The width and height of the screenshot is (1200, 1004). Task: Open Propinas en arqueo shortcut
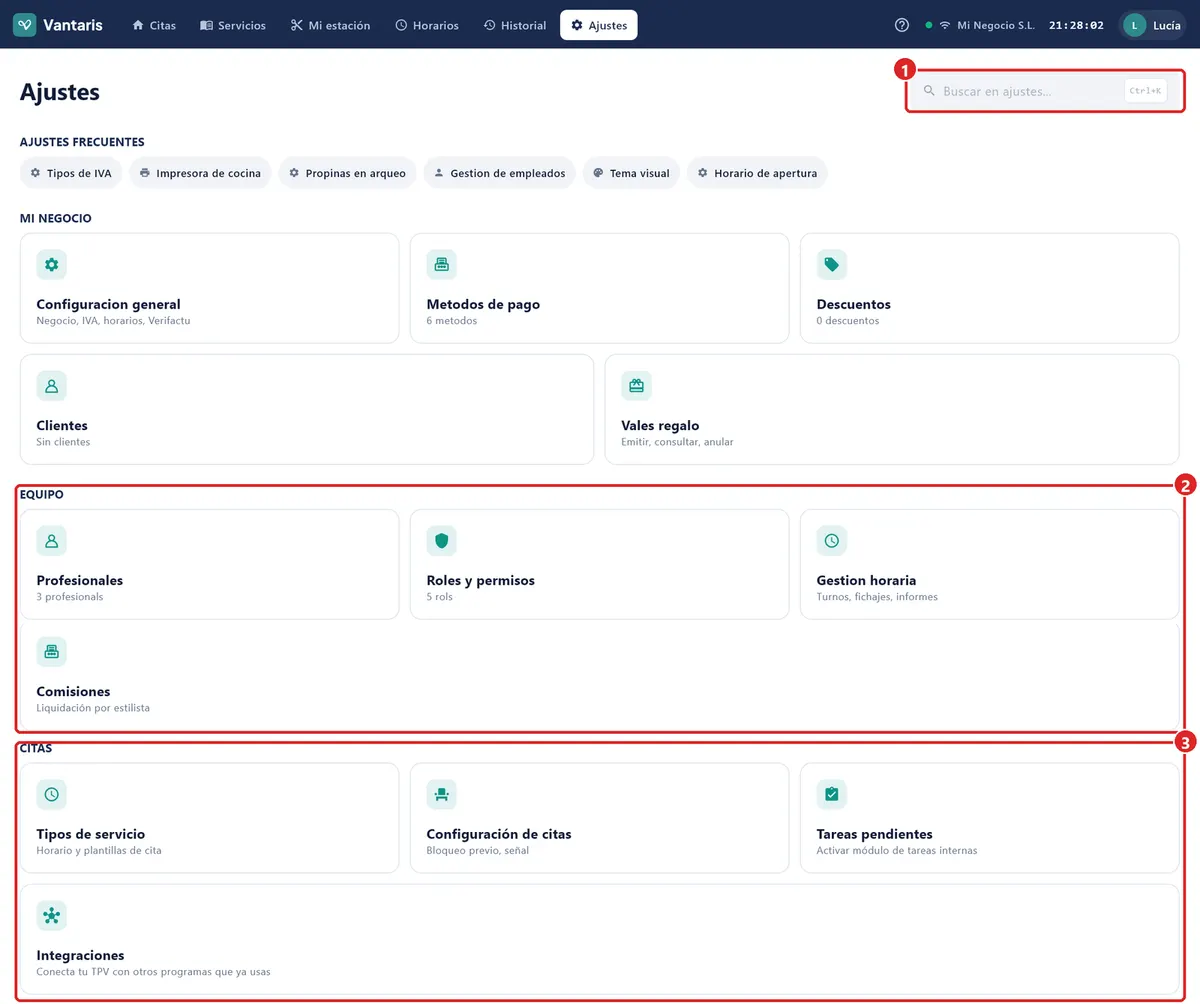tap(348, 173)
